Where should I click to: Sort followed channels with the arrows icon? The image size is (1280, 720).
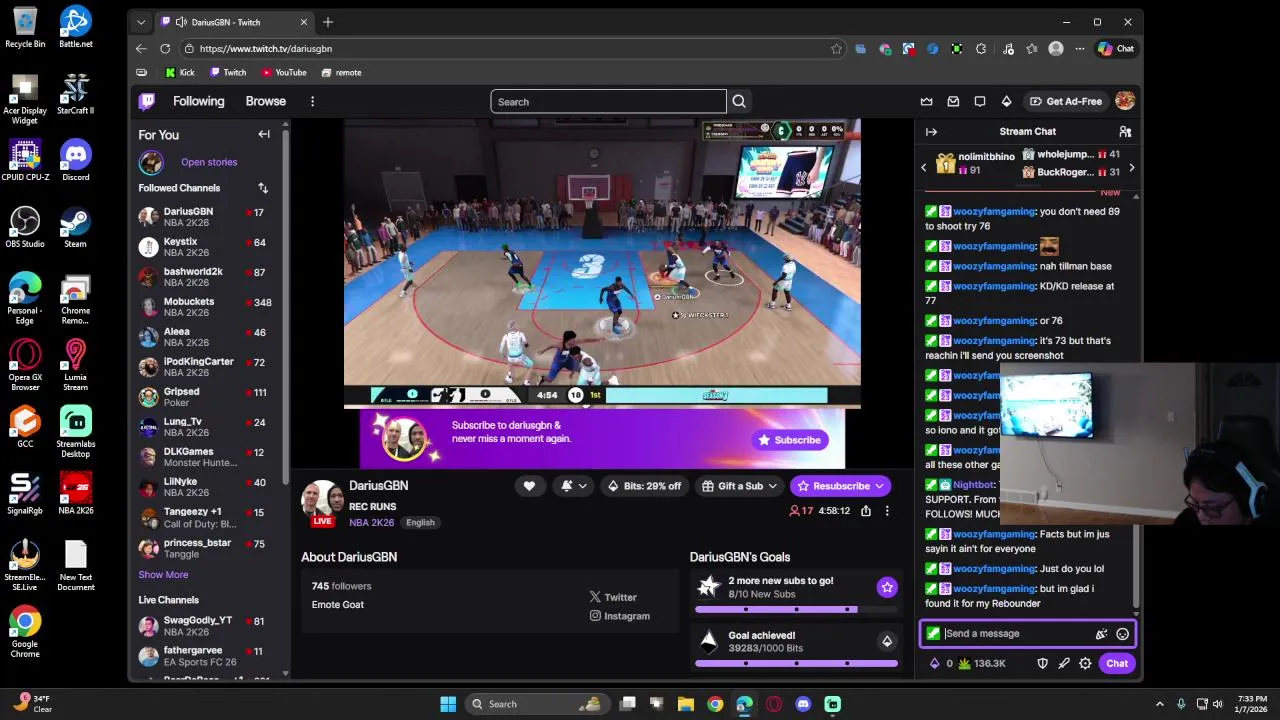[x=263, y=188]
